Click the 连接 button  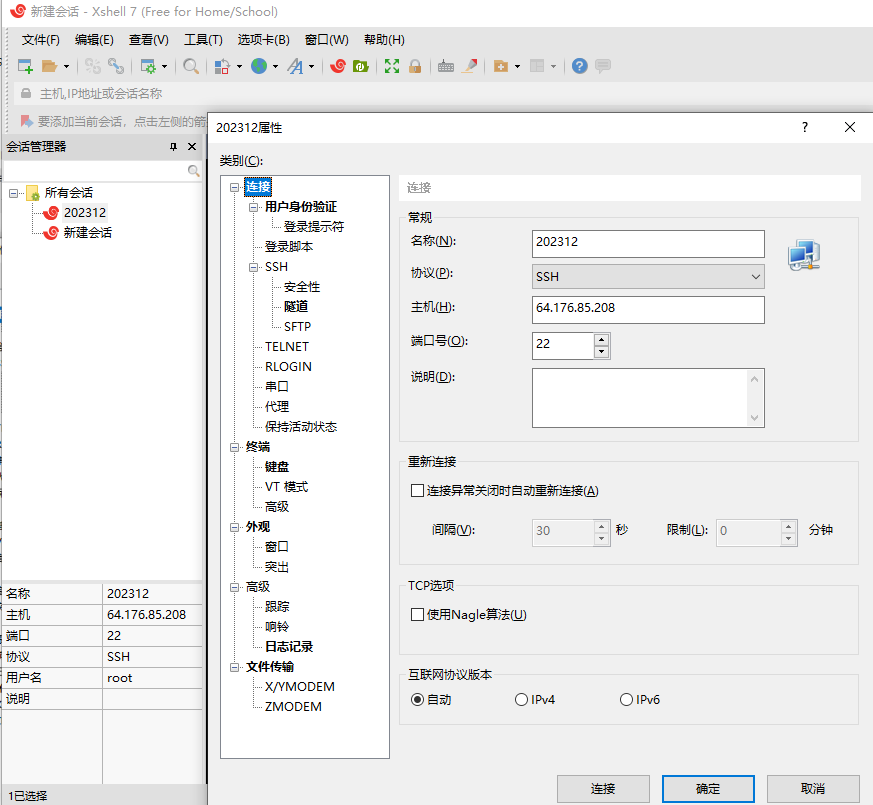[603, 789]
